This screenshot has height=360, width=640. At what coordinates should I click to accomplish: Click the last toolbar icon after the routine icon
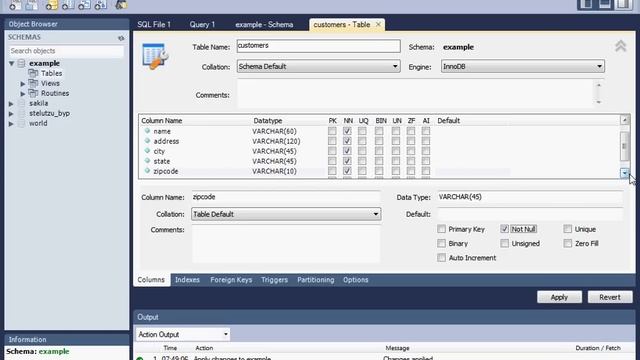coord(121,5)
